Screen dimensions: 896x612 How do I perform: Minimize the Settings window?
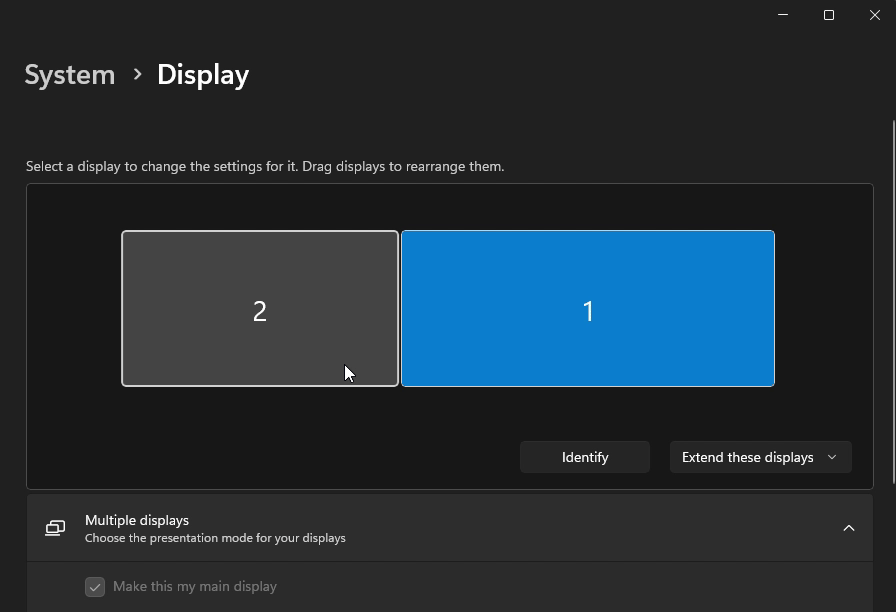(783, 15)
